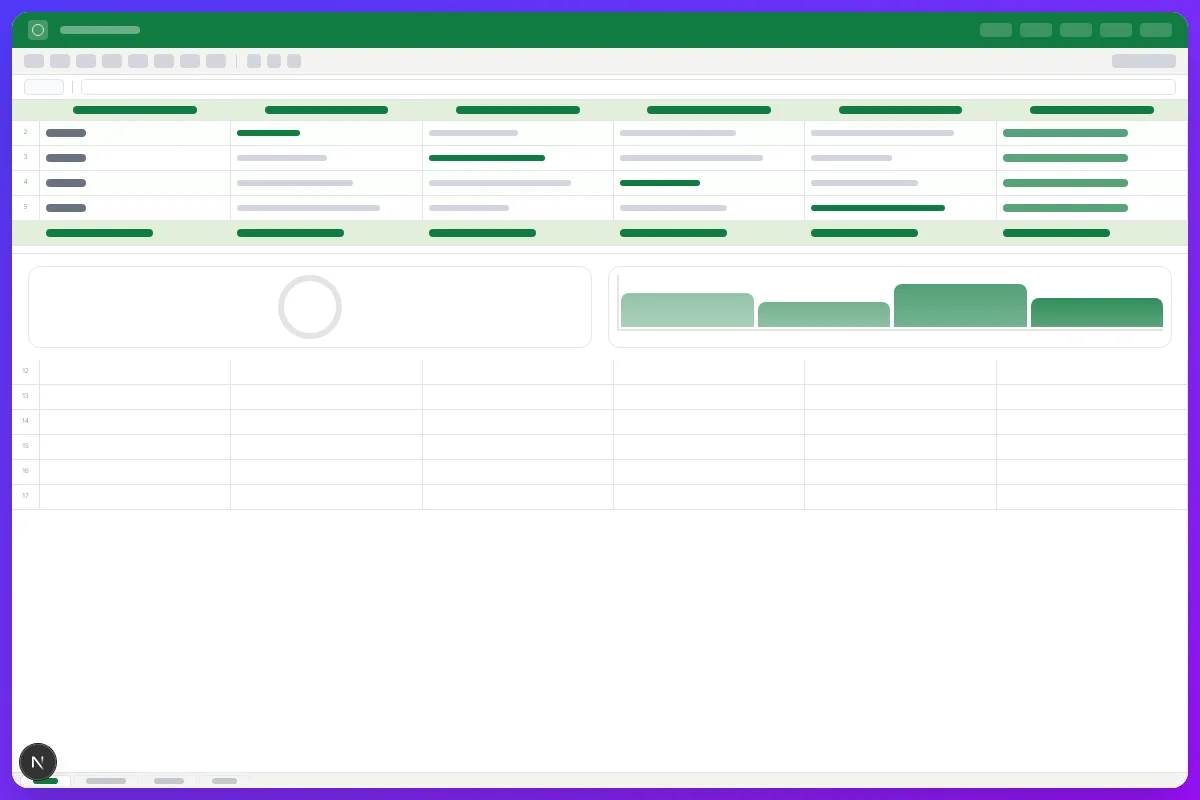
Task: Focus the long formula bar input
Action: tap(628, 87)
